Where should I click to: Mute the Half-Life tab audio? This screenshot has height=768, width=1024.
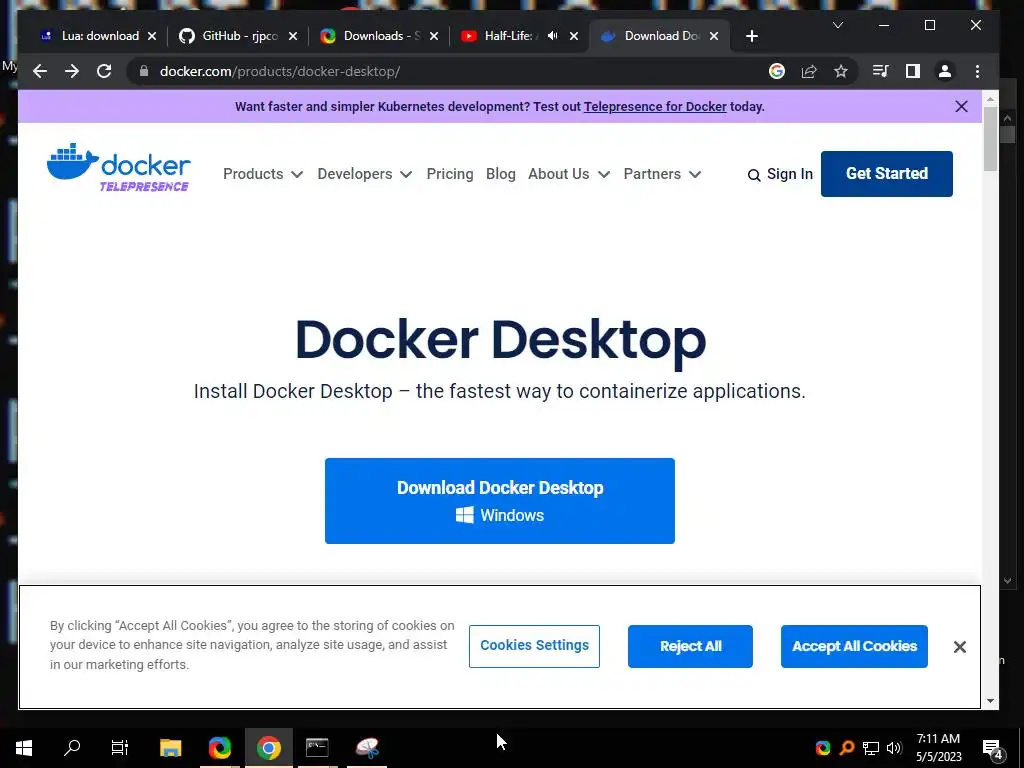tap(552, 36)
